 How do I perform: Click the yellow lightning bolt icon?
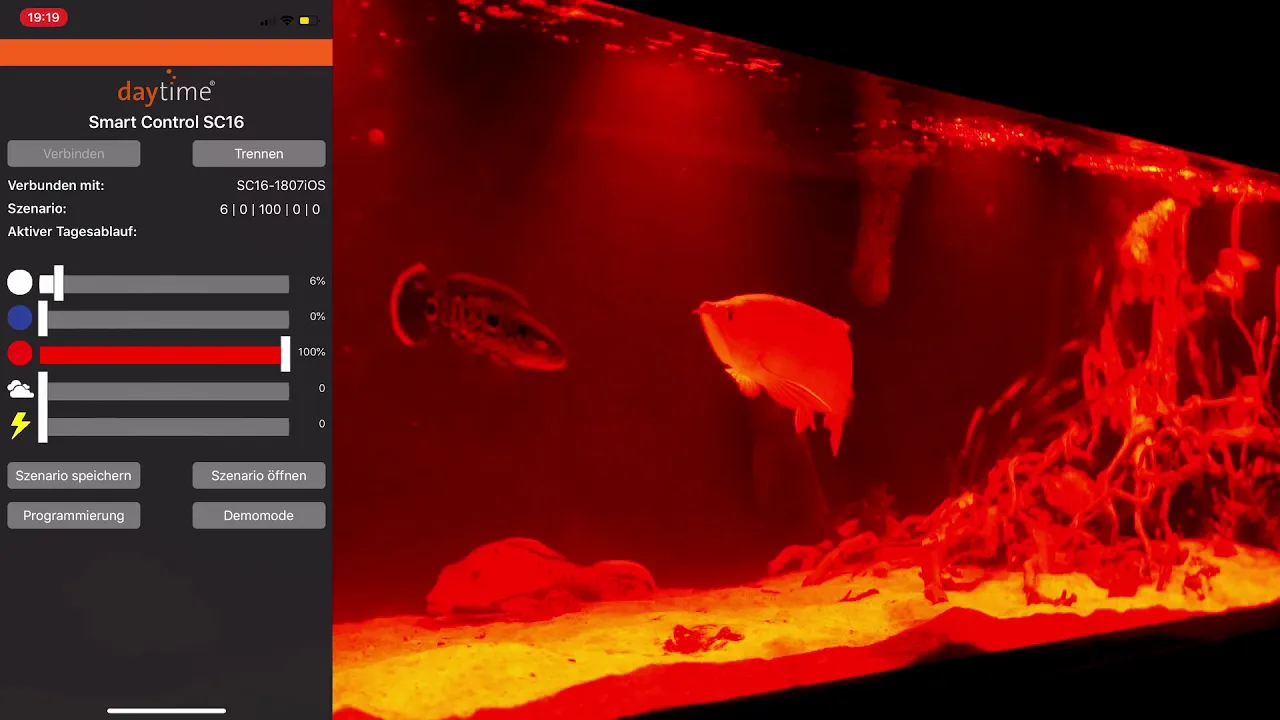(20, 425)
